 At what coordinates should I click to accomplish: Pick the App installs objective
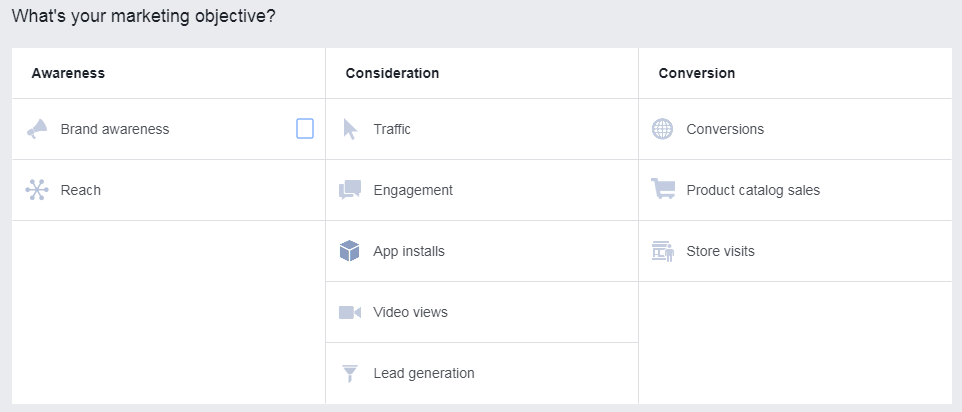[x=409, y=251]
